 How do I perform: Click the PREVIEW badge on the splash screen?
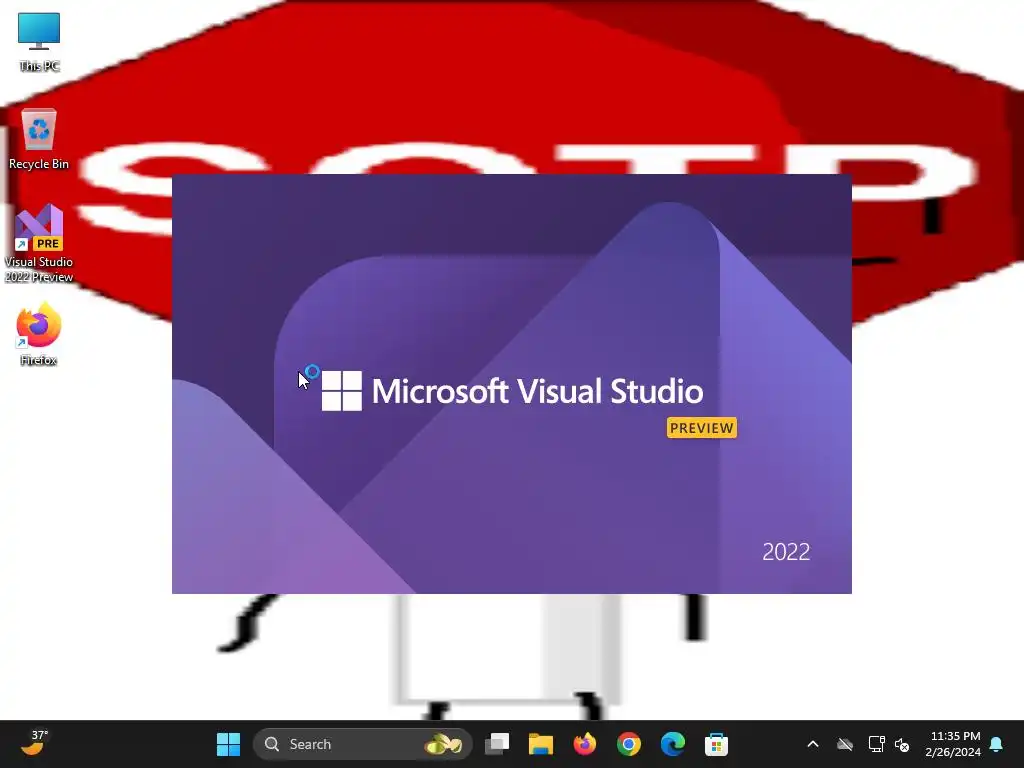(x=702, y=428)
